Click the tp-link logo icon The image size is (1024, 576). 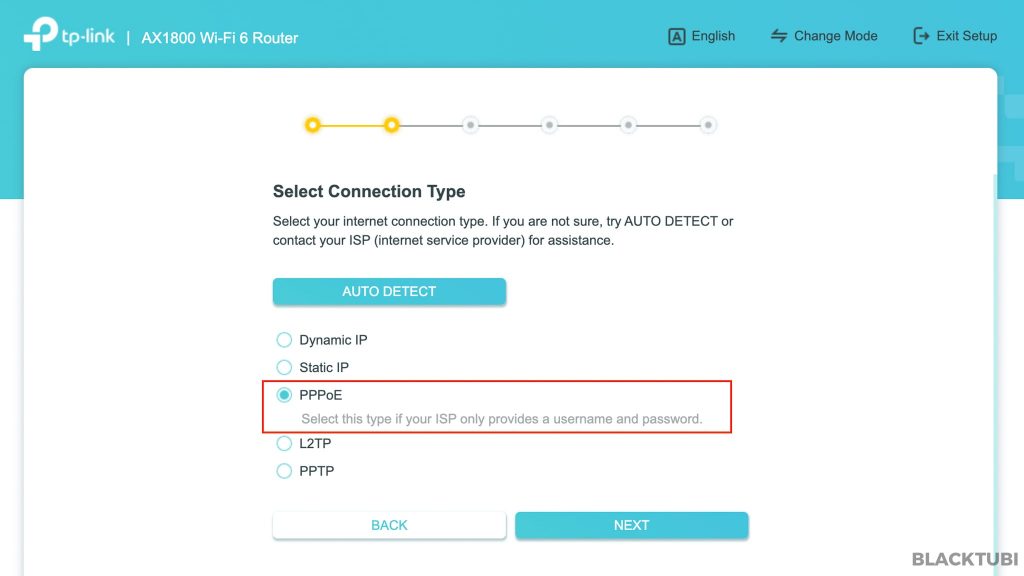[x=40, y=34]
